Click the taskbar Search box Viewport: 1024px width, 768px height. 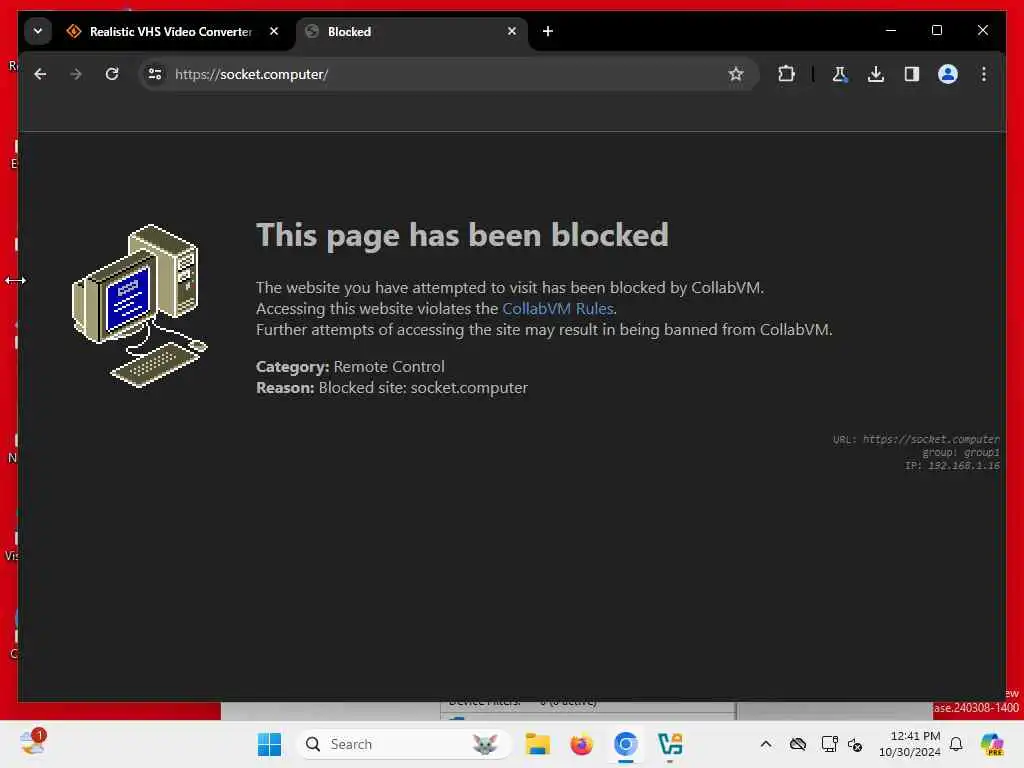pos(404,744)
